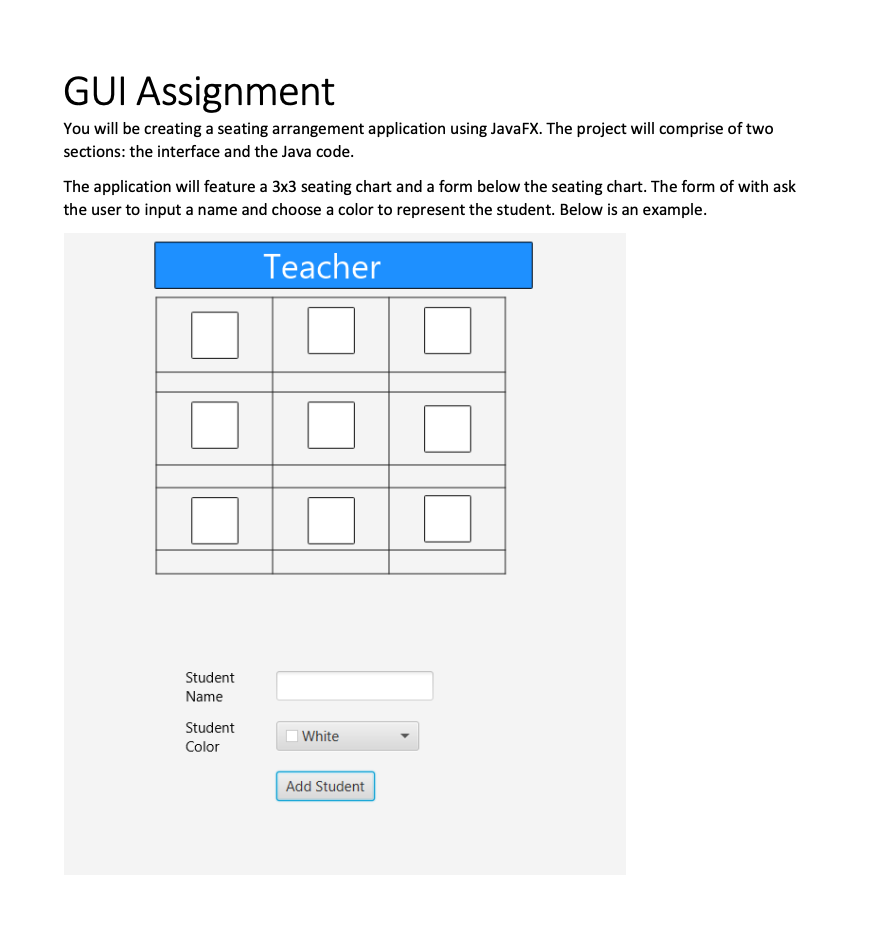Click inside the Student Name text field
This screenshot has width=880, height=942.
354,686
